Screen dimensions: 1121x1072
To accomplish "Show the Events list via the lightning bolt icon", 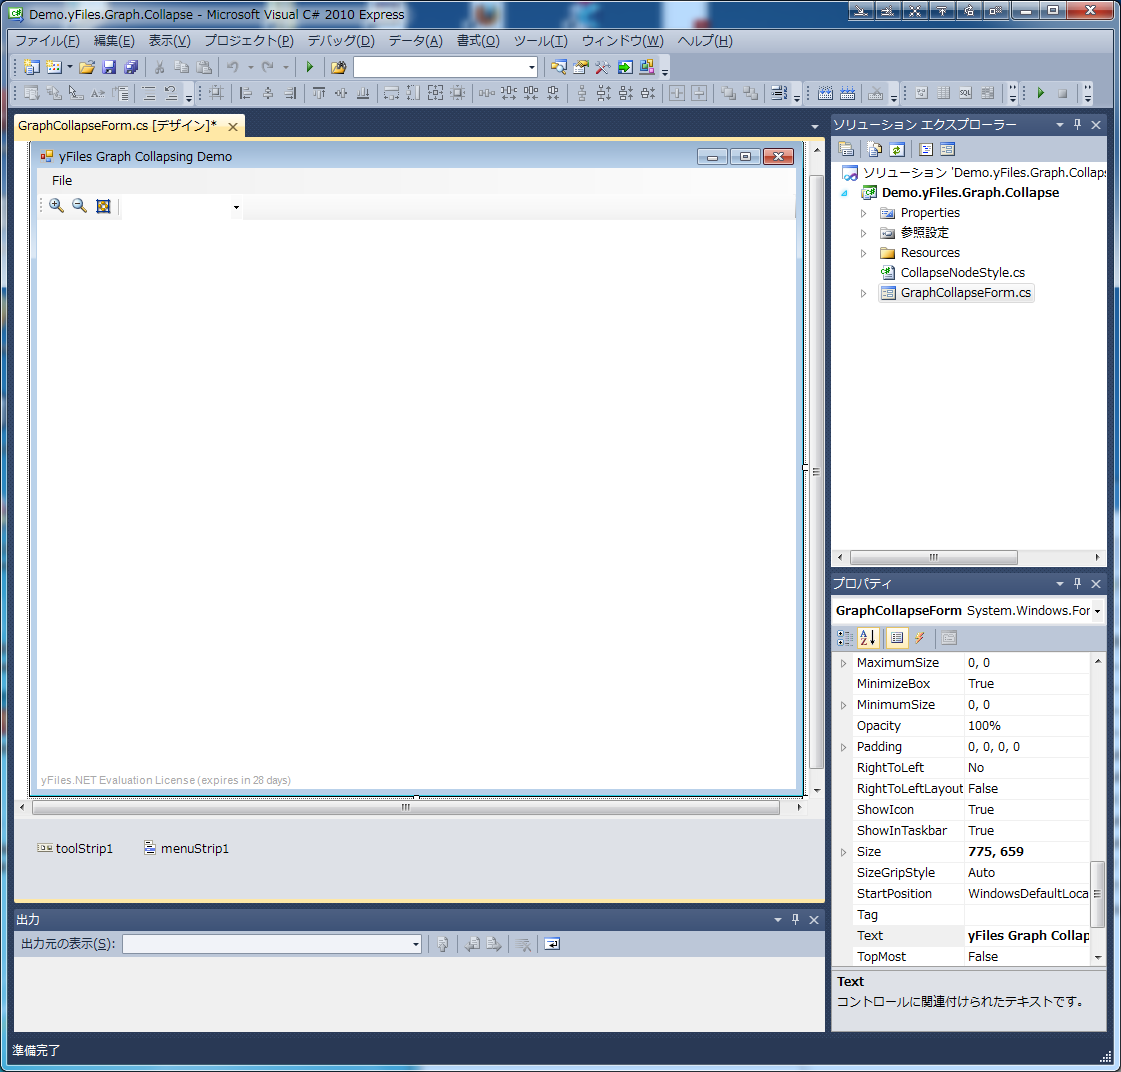I will click(x=919, y=638).
